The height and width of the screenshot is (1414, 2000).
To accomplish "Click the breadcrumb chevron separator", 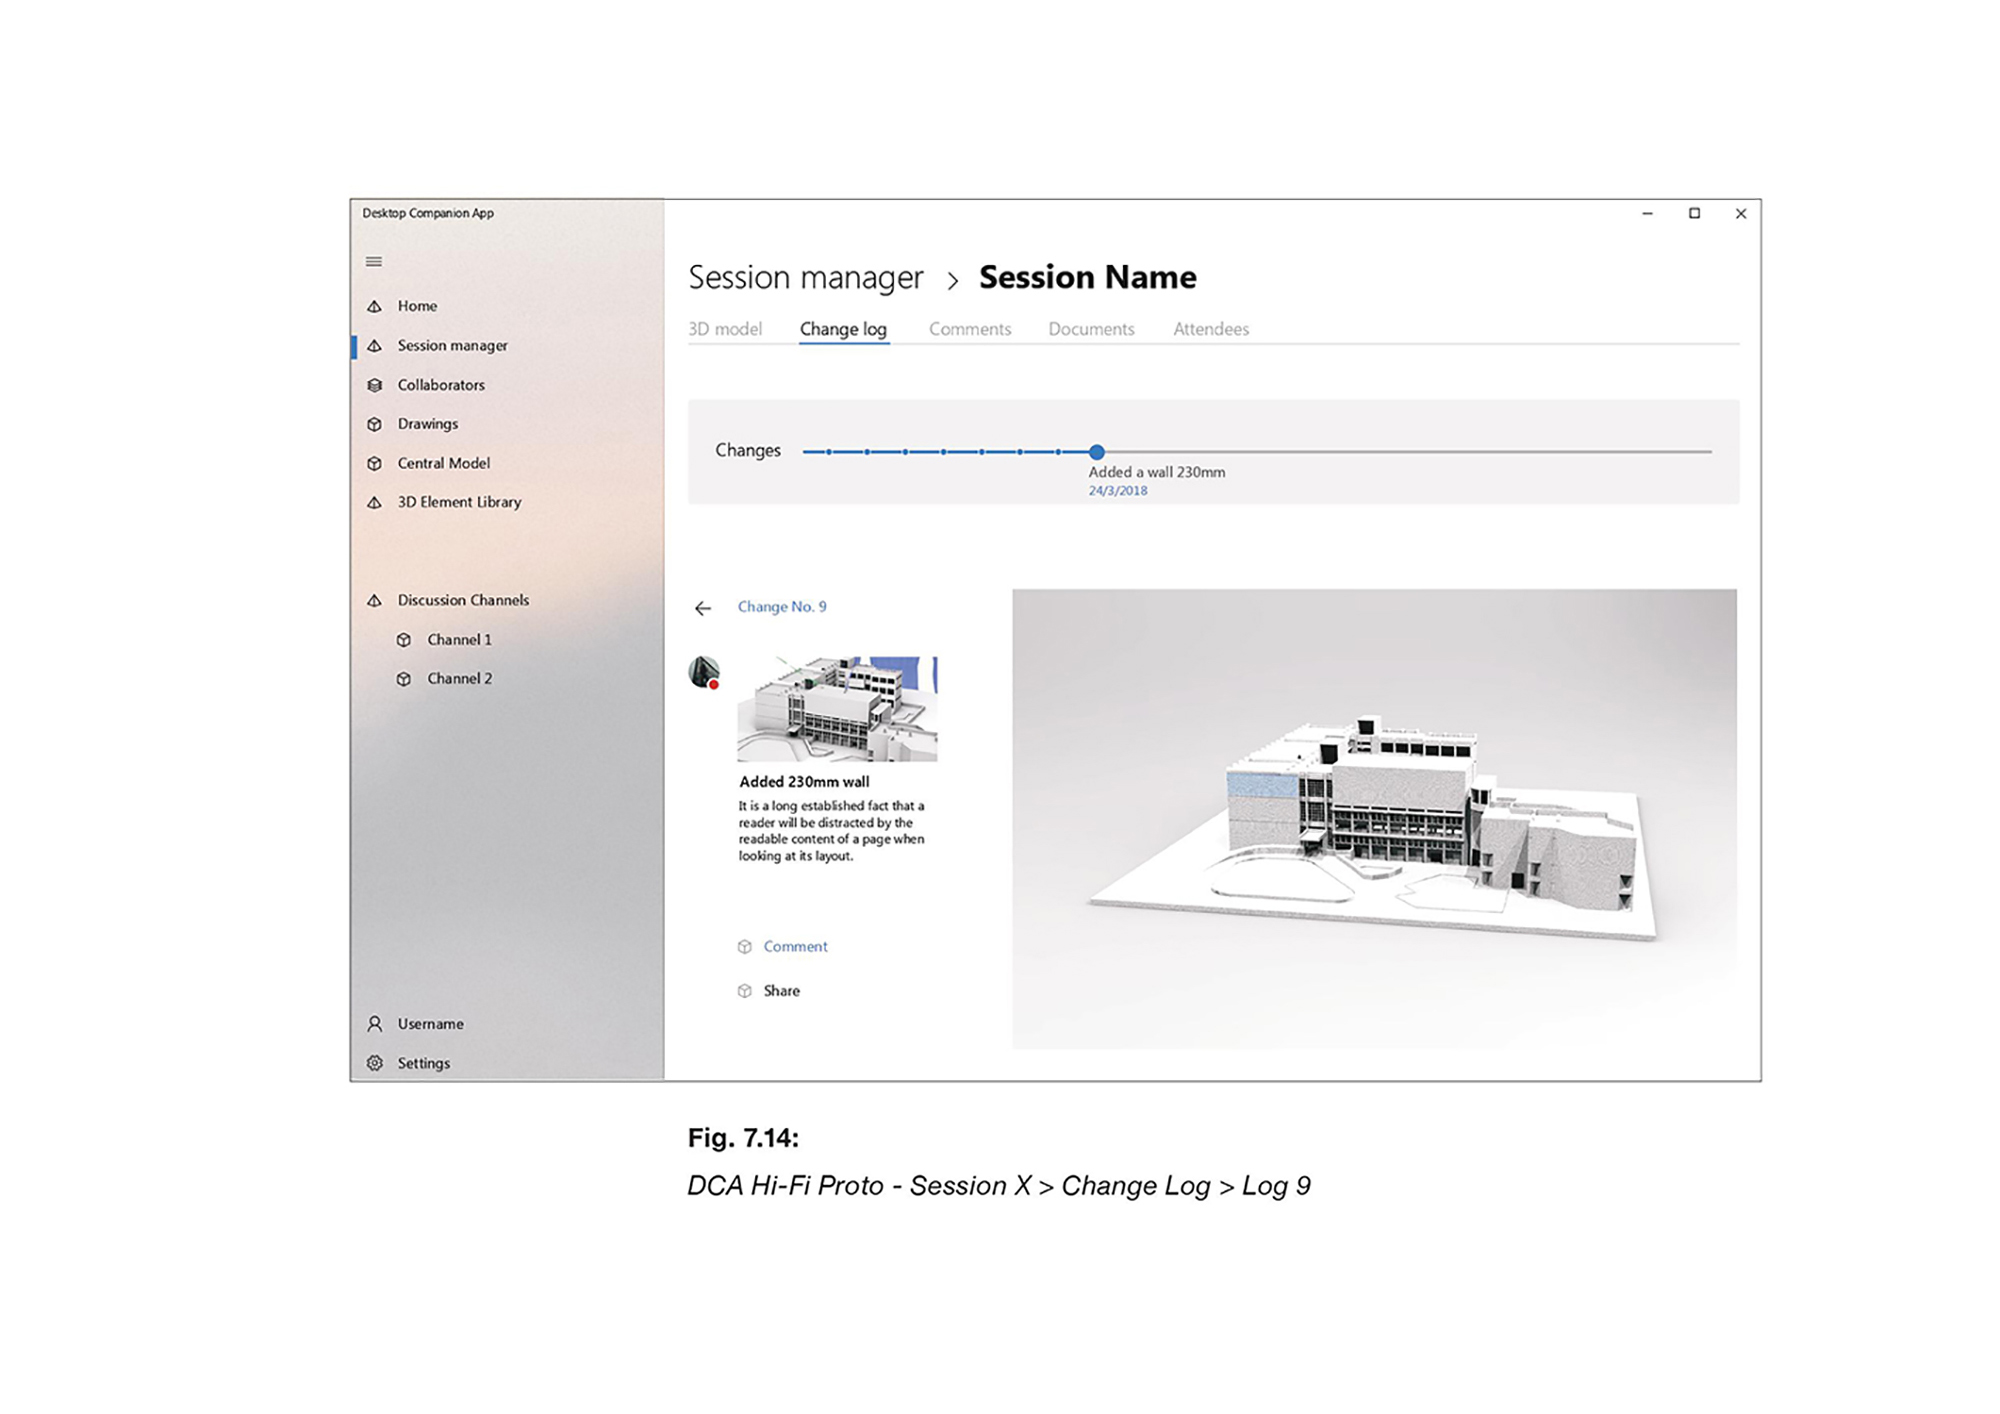I will click(x=953, y=281).
